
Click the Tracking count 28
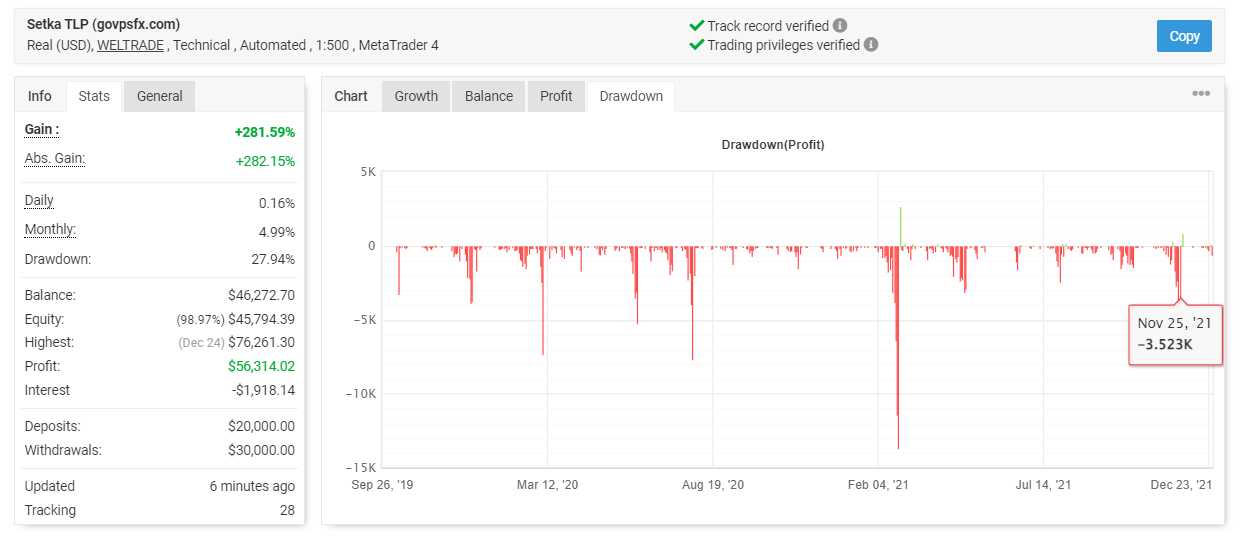287,510
